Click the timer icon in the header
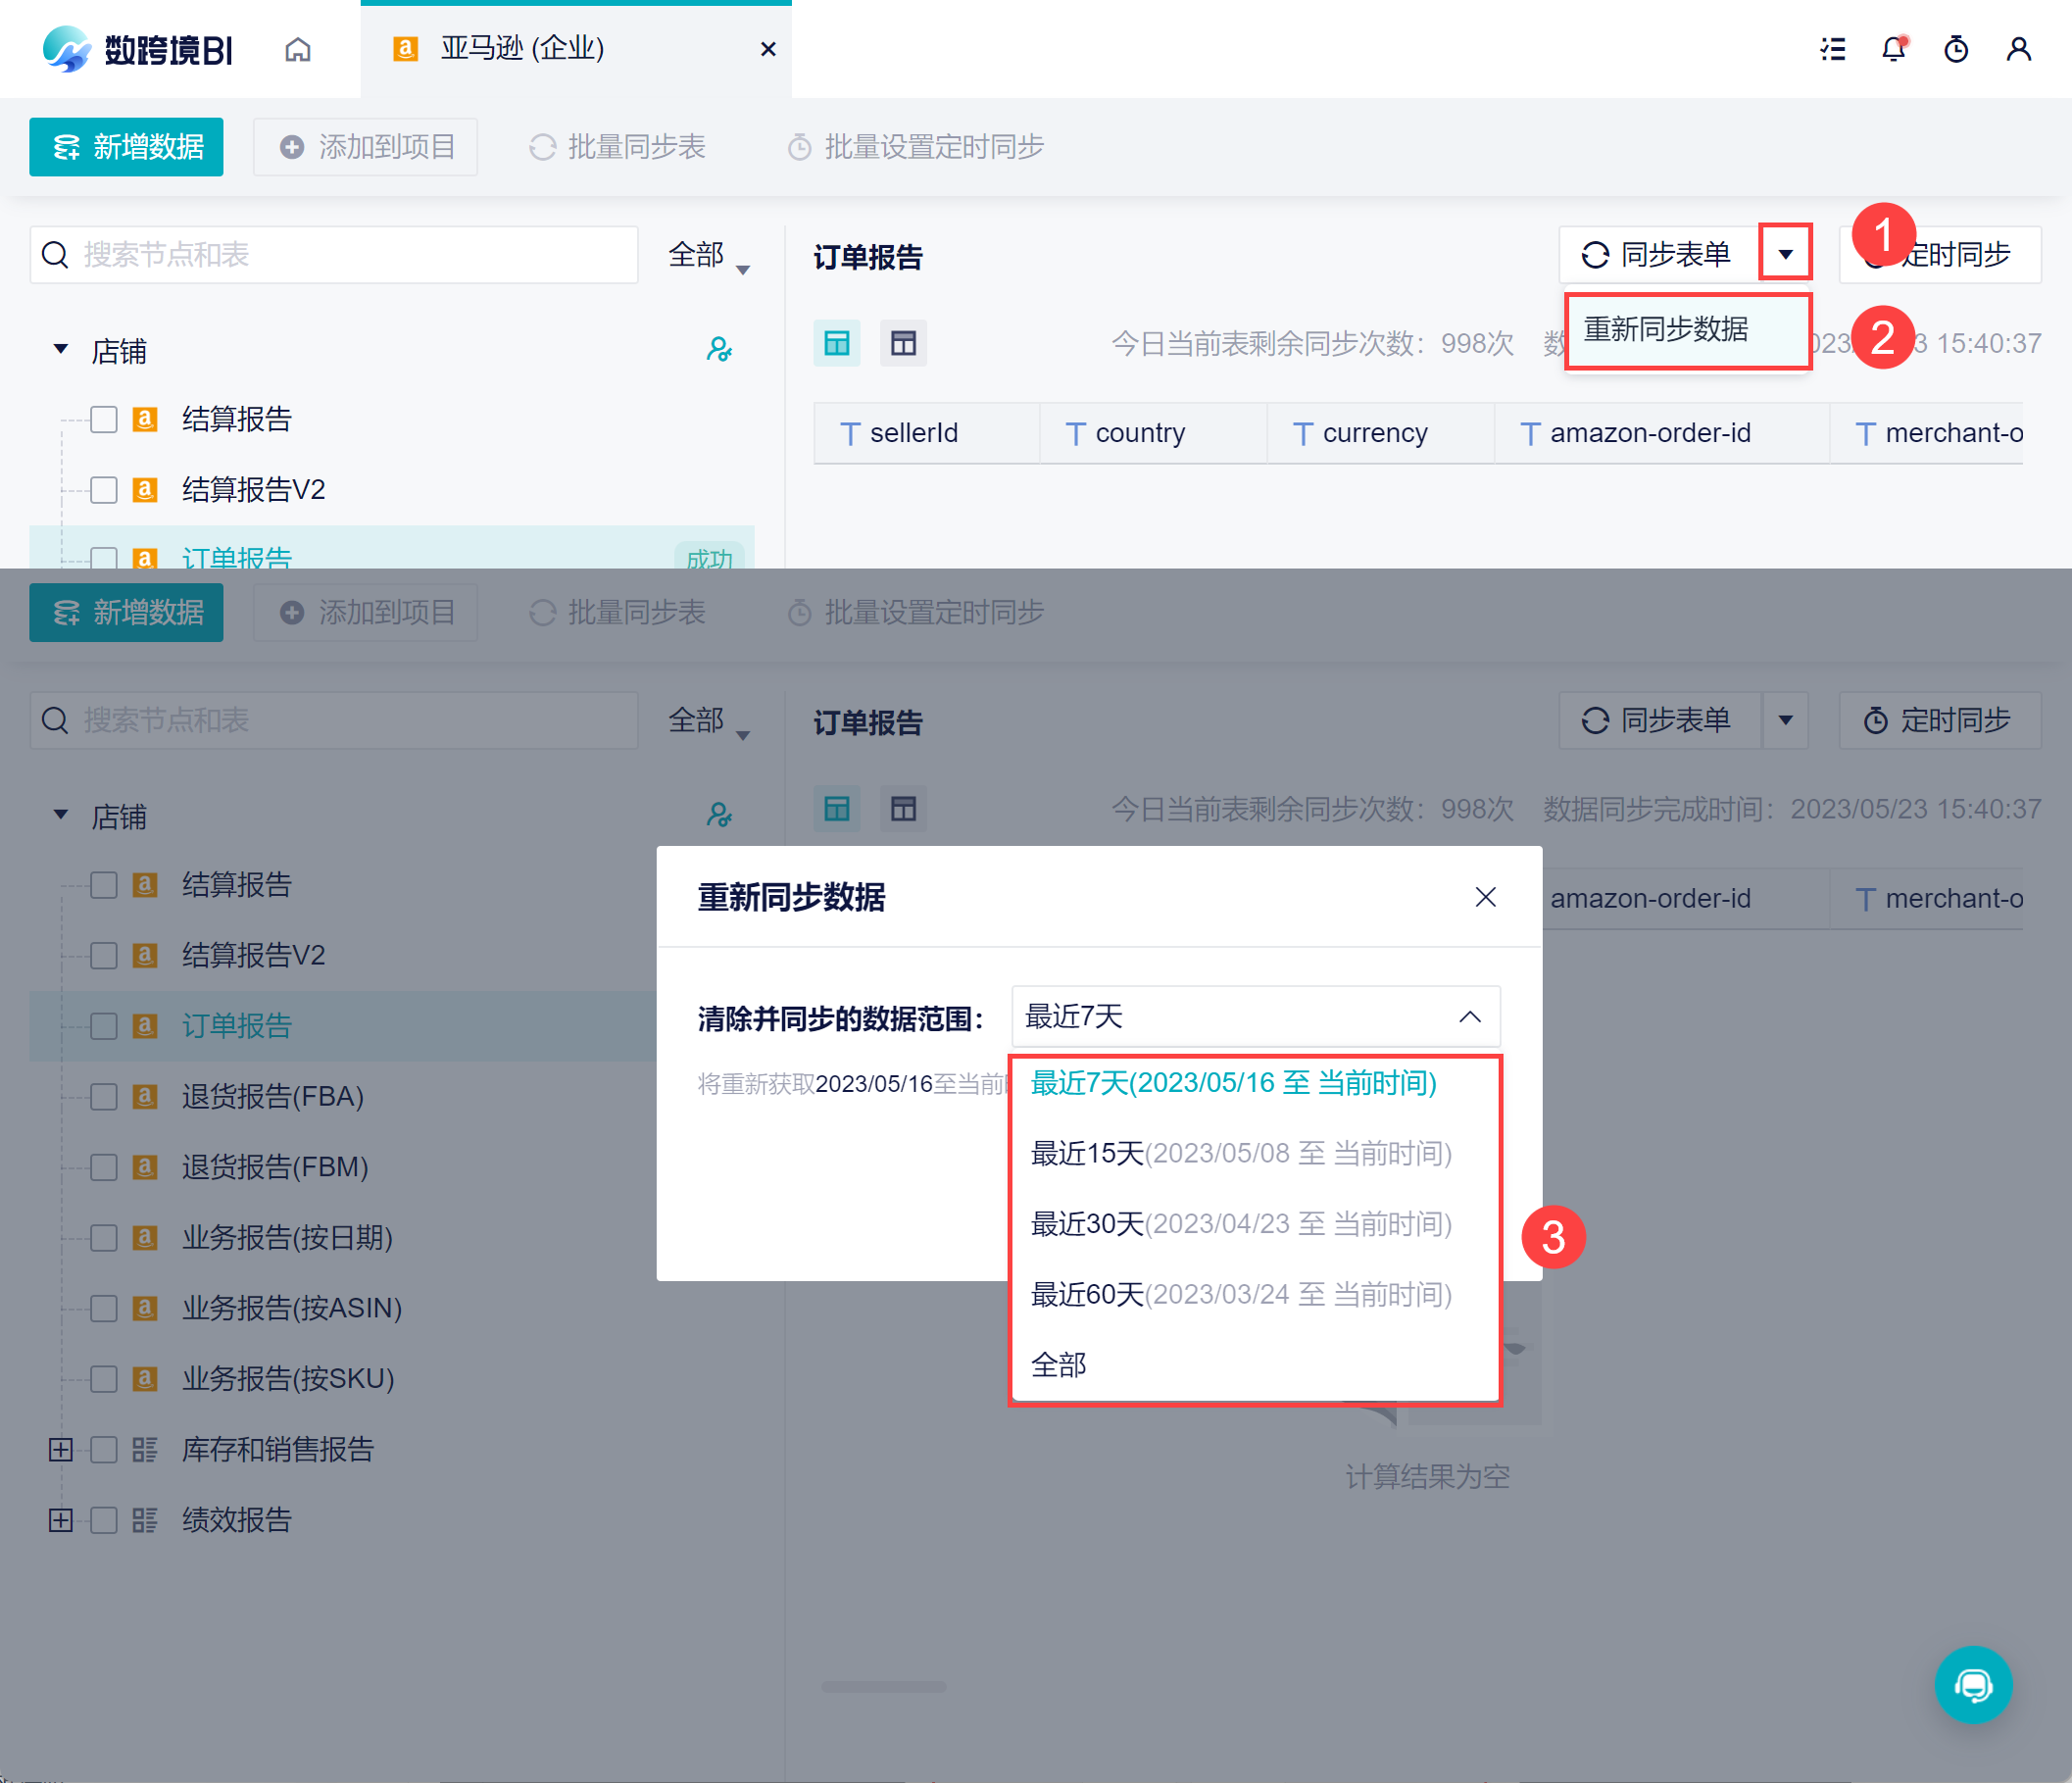The width and height of the screenshot is (2072, 1783). [1956, 49]
